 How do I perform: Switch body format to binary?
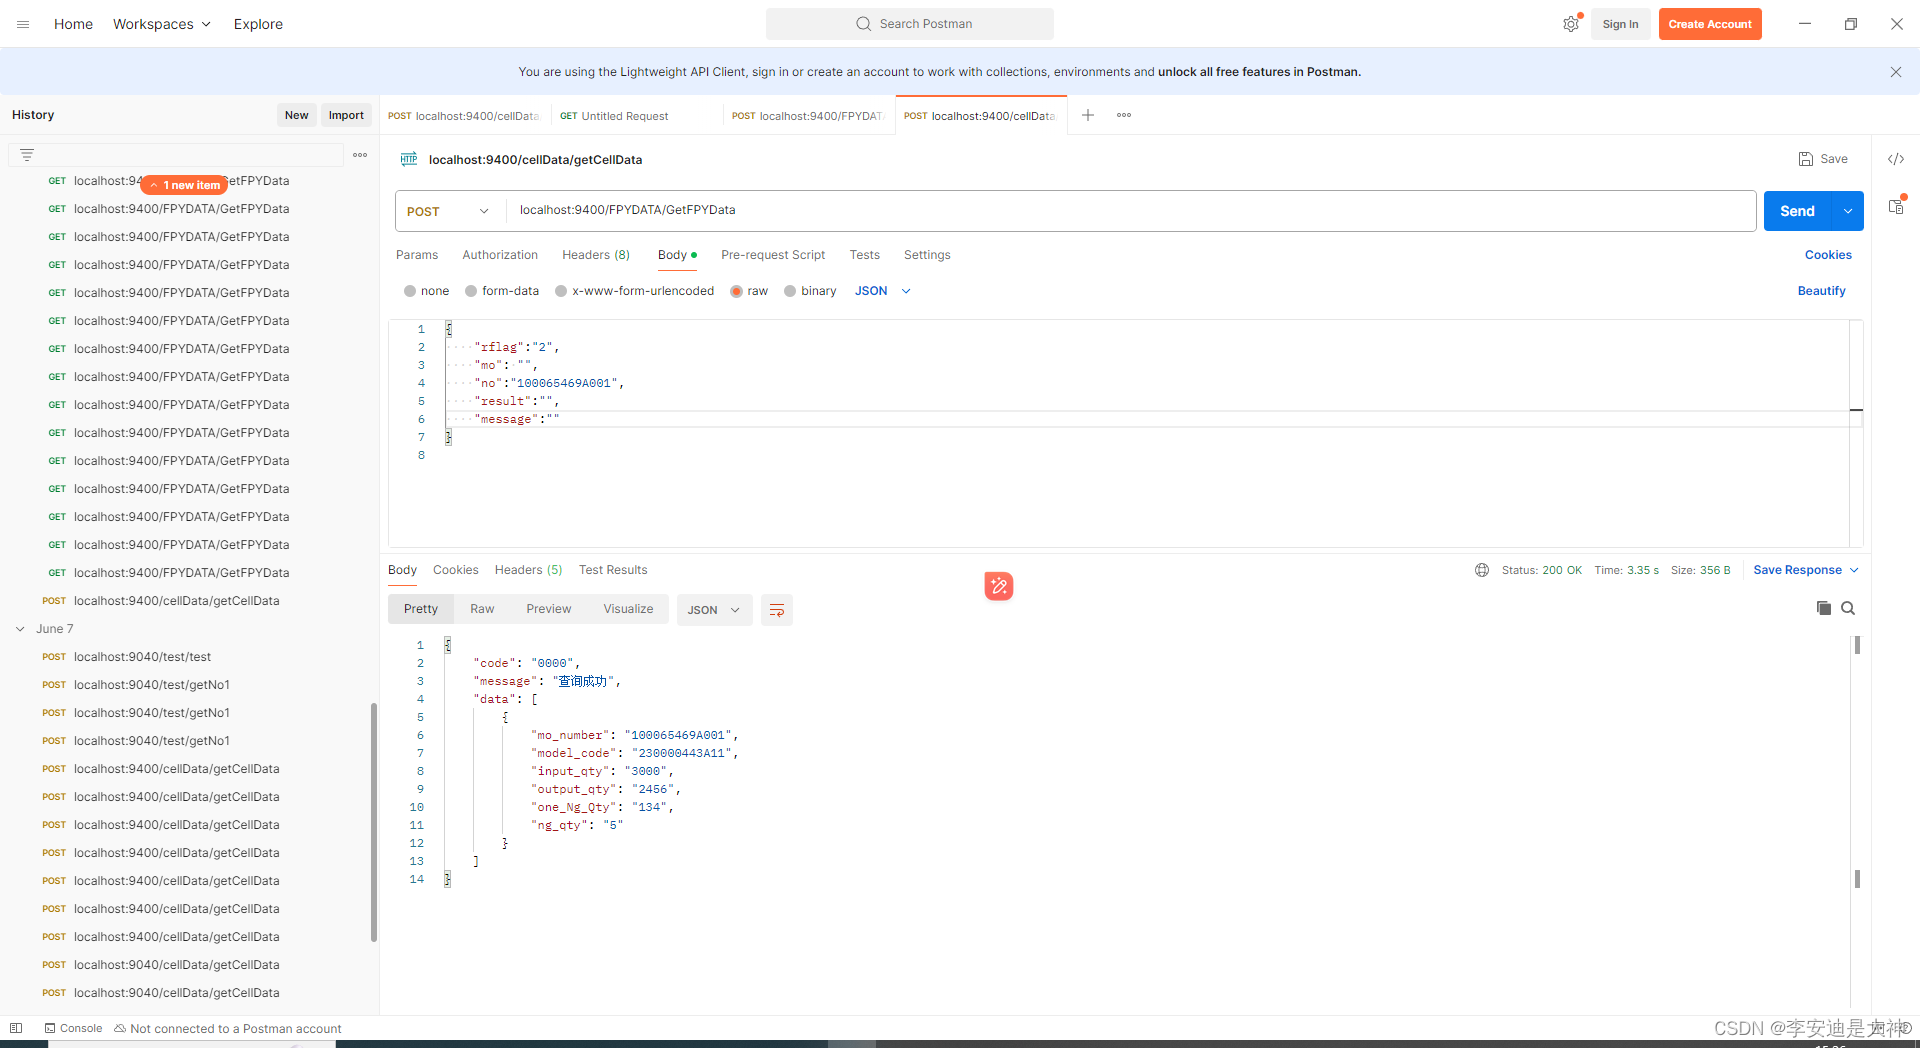[x=810, y=291]
